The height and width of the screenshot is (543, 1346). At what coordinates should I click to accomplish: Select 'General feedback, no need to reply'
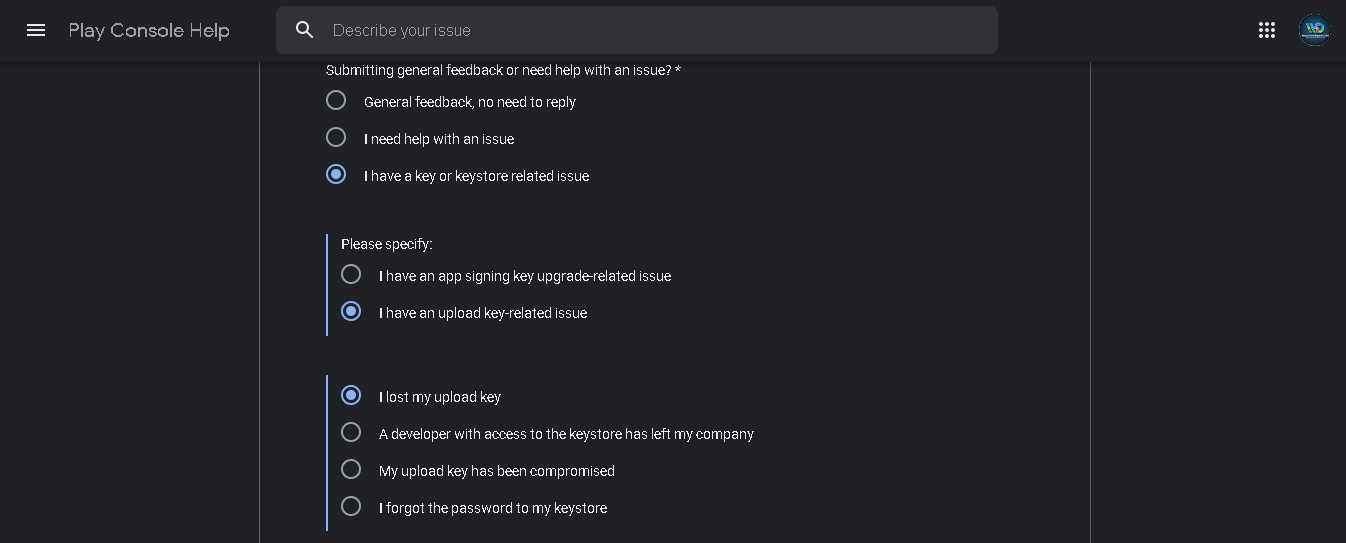[336, 100]
